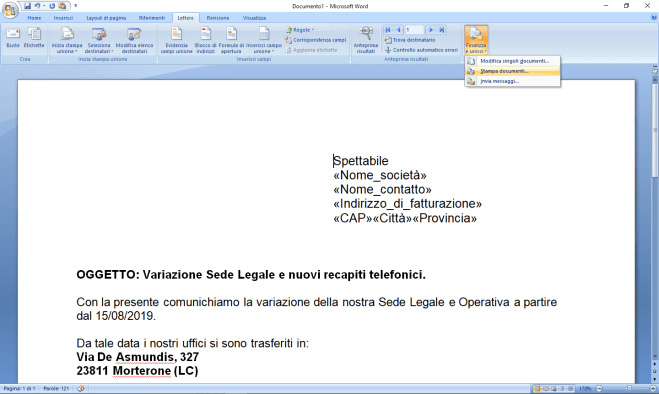Screen dimensions: 659x394
Task: Click zoom percentage 170%
Action: 585,389
